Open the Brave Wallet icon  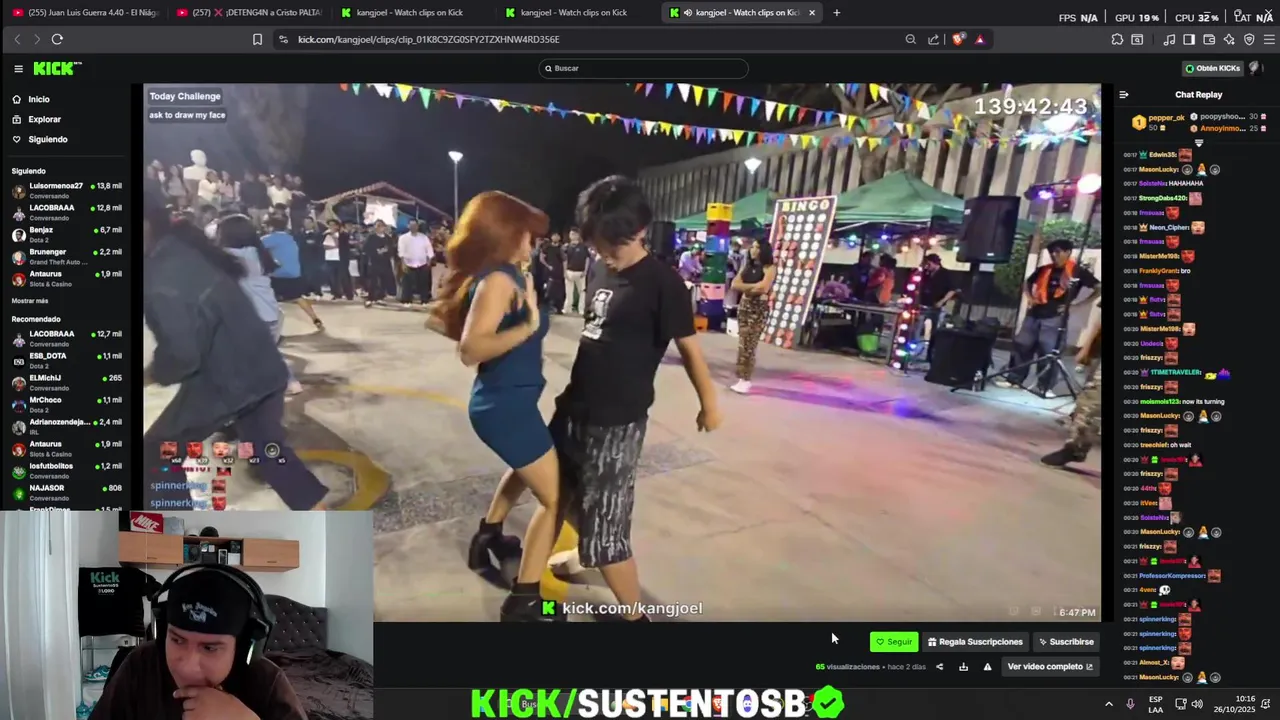(x=1209, y=39)
